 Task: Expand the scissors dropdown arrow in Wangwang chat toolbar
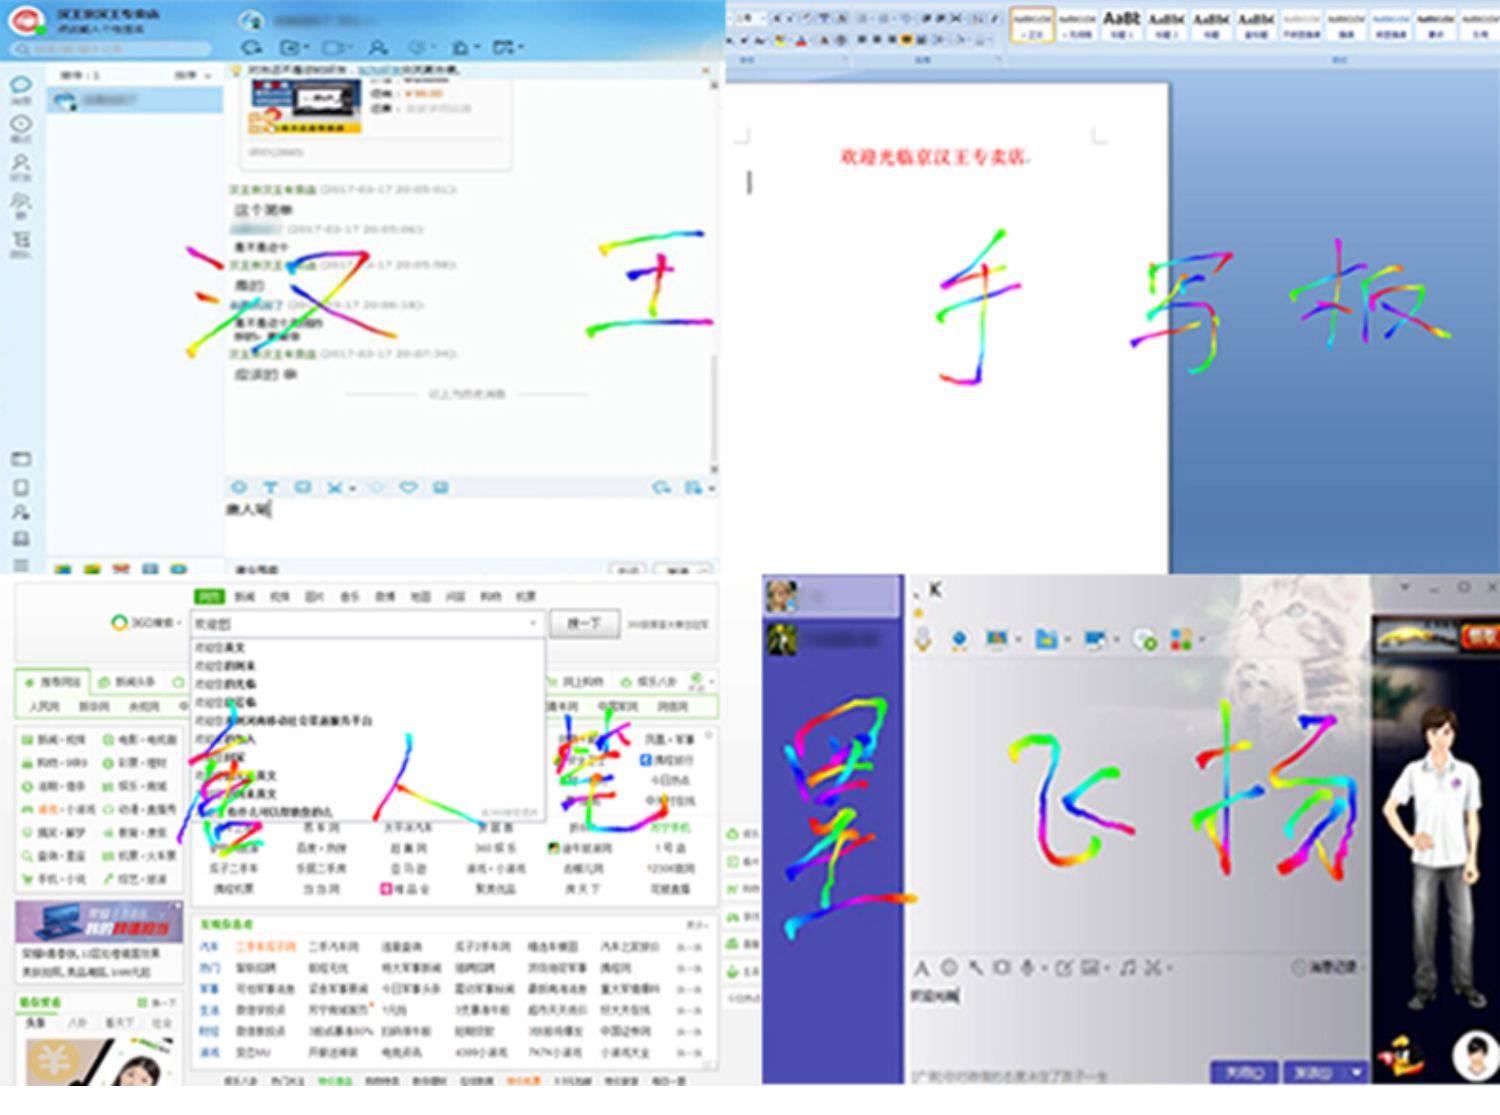point(352,489)
